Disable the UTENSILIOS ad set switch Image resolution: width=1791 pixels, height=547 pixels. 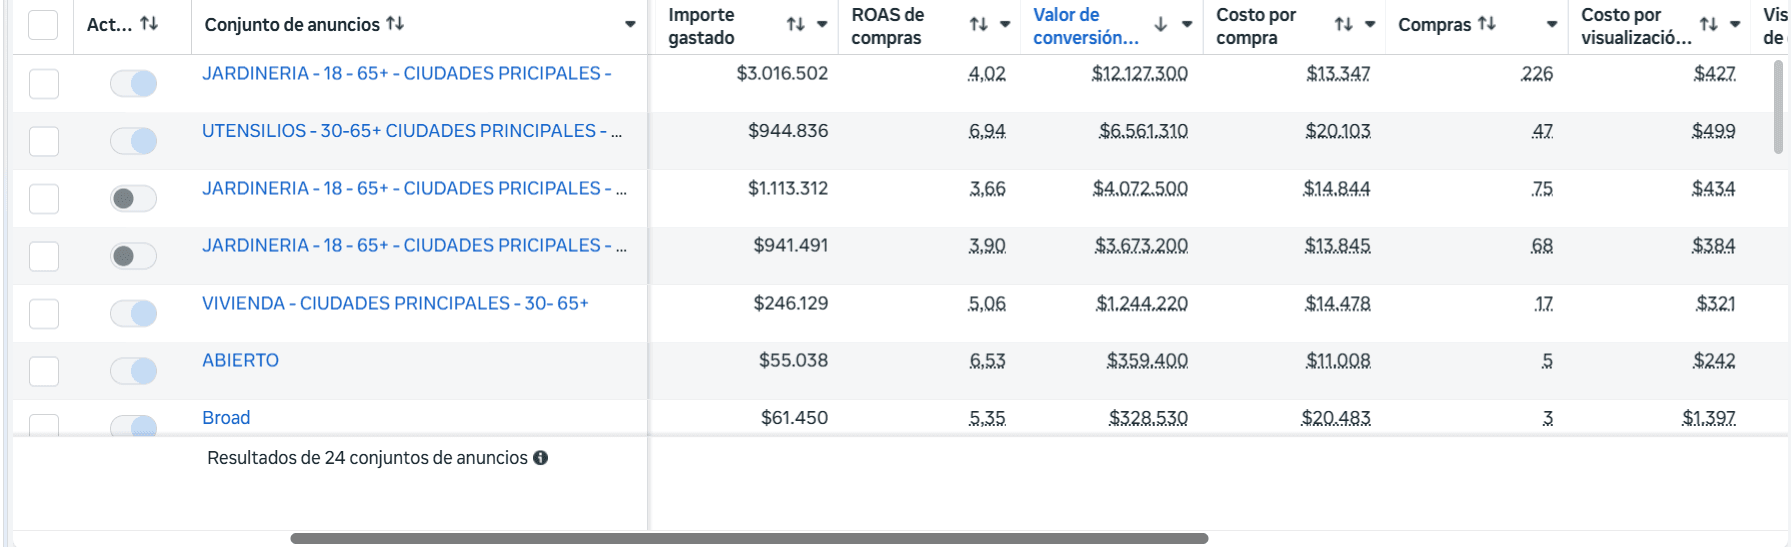134,141
